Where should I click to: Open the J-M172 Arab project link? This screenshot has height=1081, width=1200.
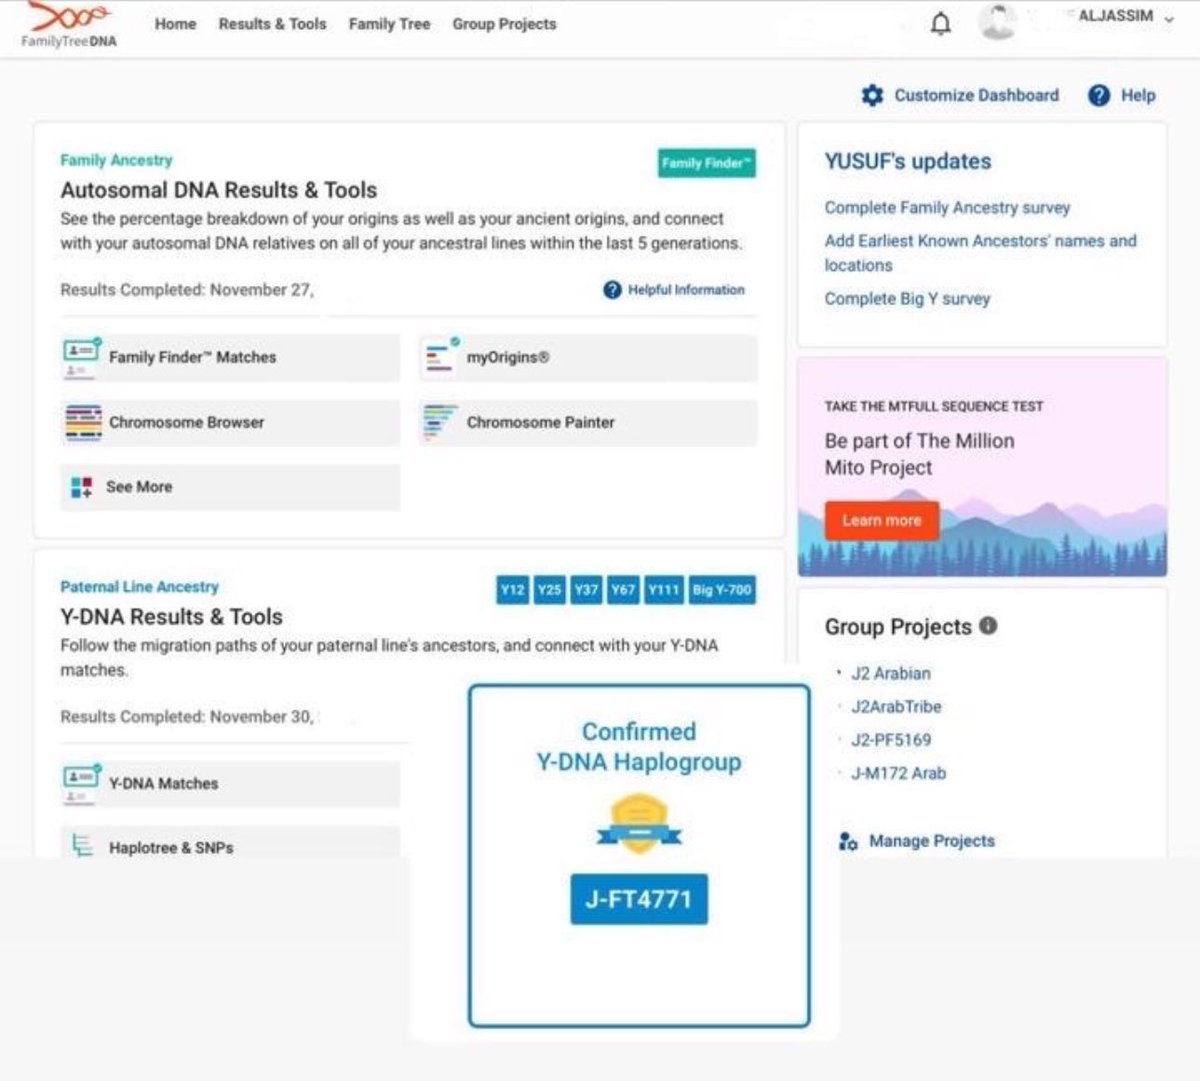[898, 773]
